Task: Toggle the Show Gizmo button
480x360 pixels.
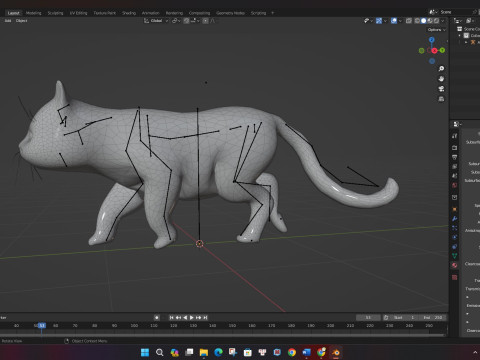Action: coord(379,21)
